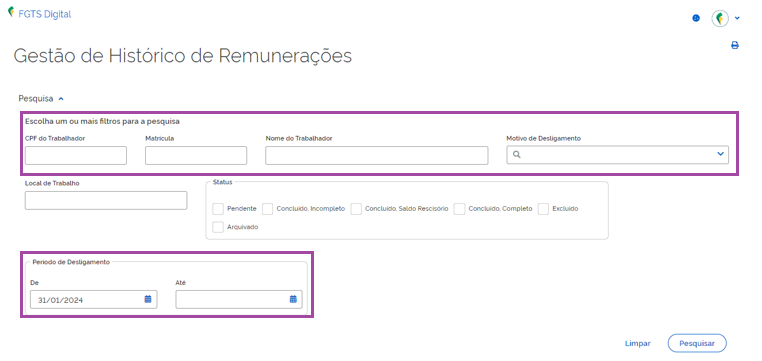Collapse the Pesquisa section chevron

tap(61, 99)
